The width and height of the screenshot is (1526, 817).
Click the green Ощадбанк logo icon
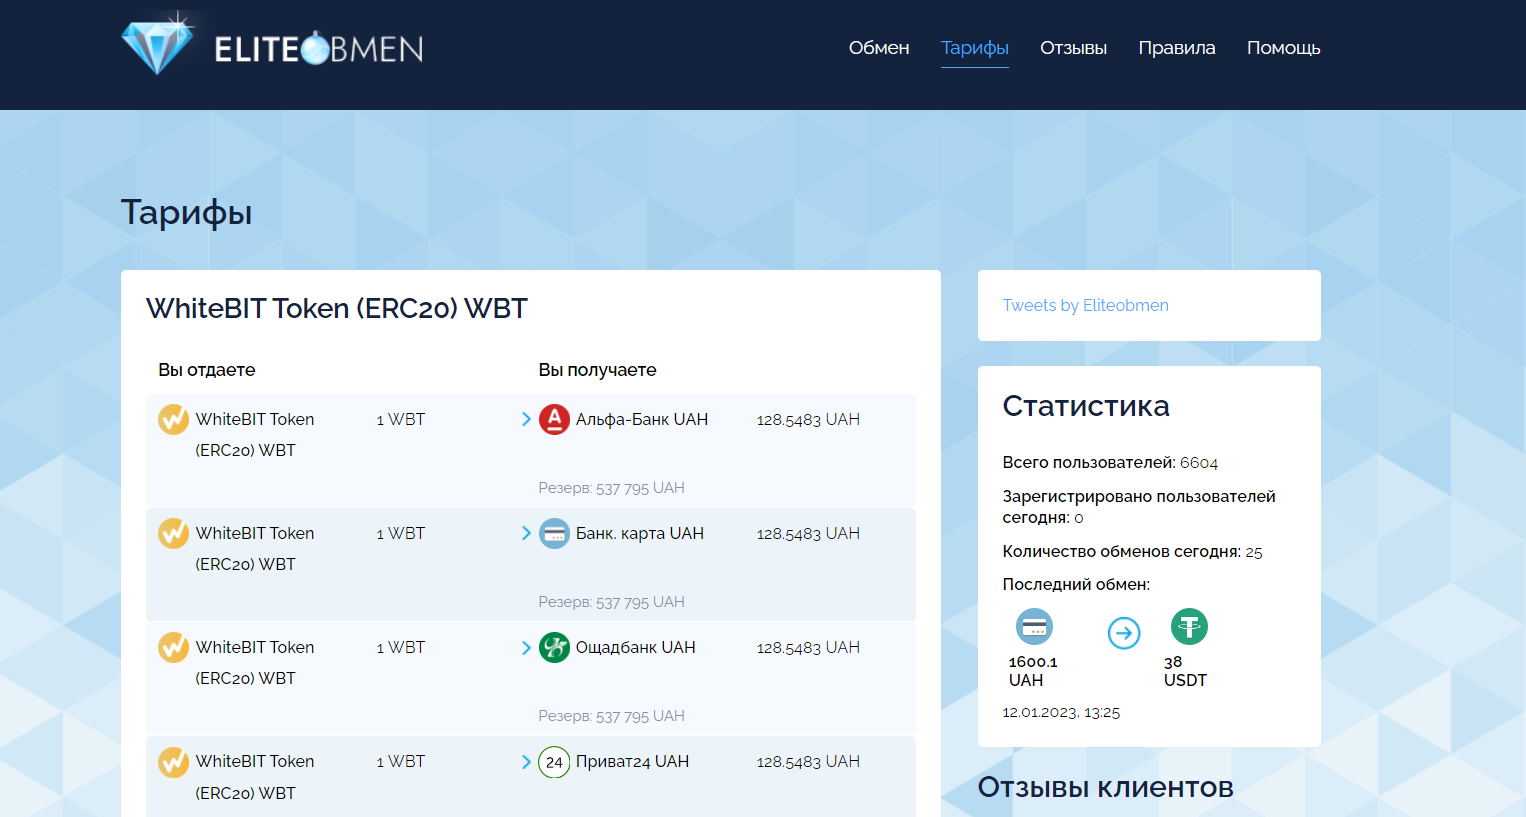[554, 647]
